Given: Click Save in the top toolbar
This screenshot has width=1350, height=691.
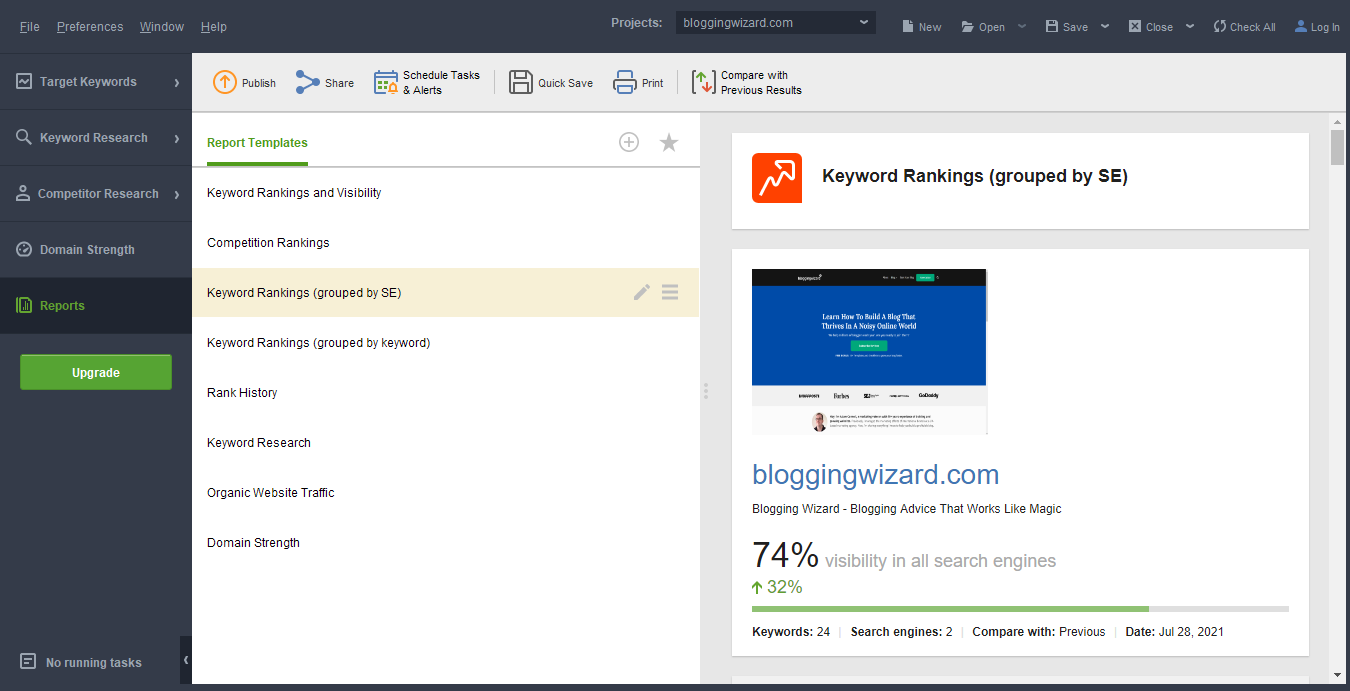Looking at the screenshot, I should (1067, 27).
